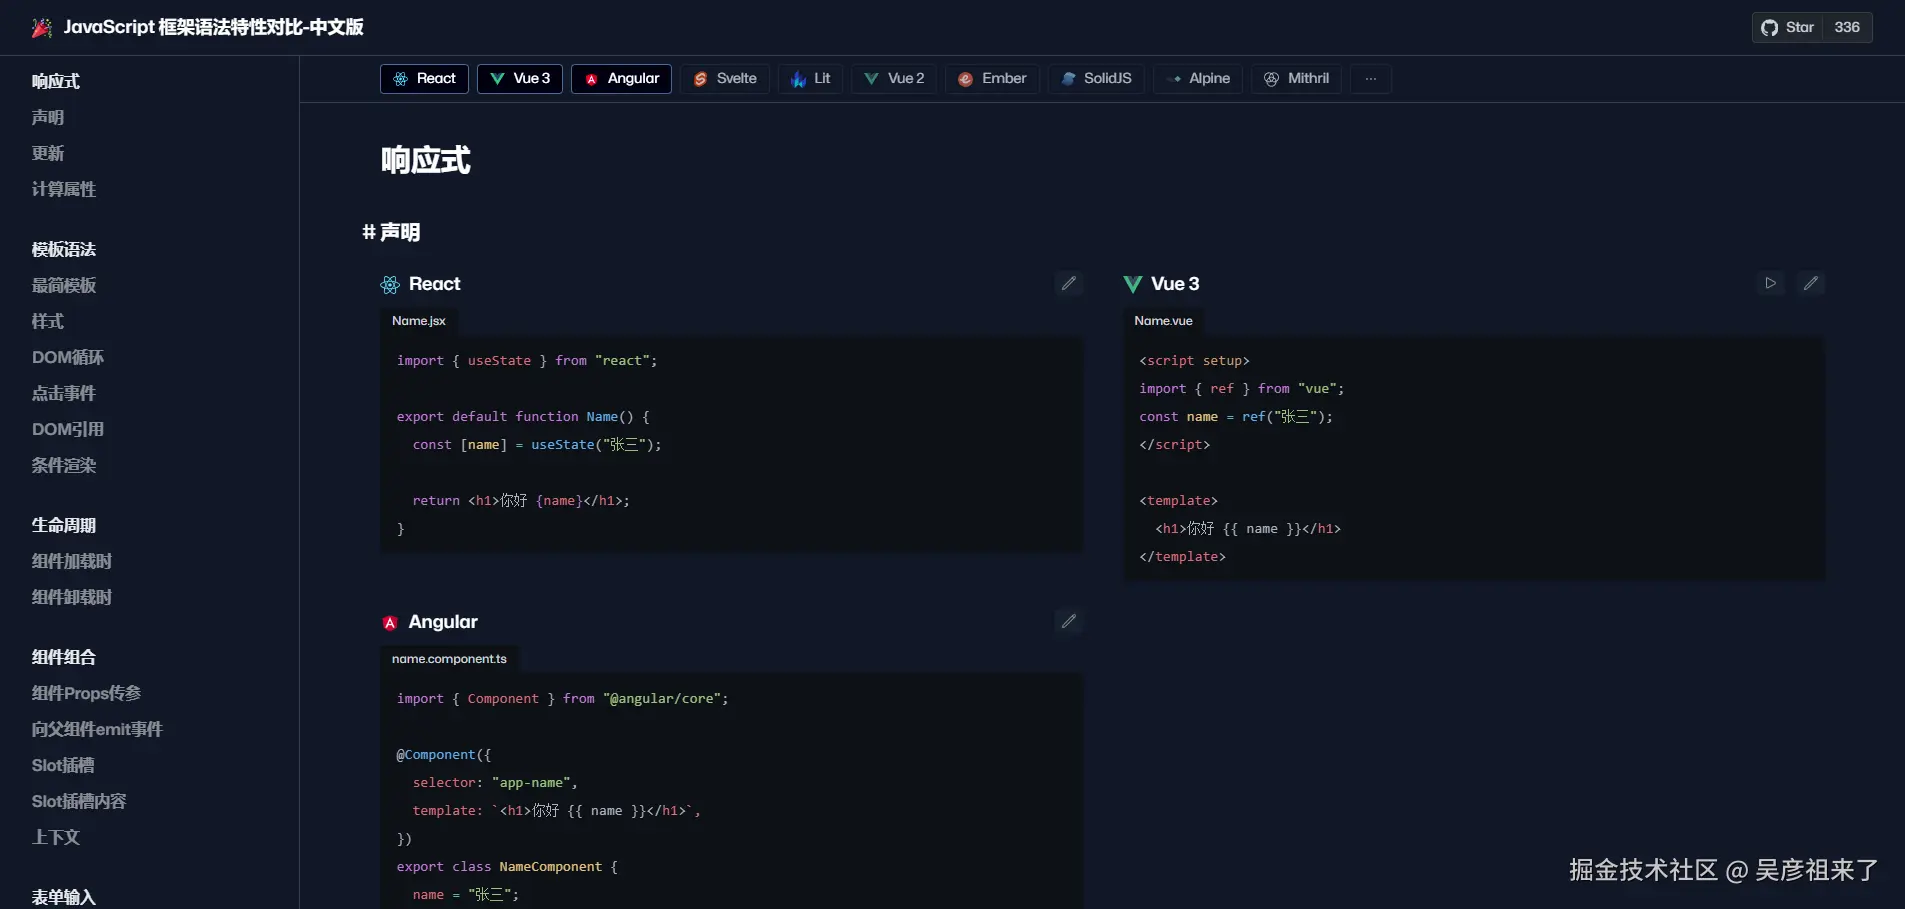Go to sidebar section 模板语法
This screenshot has width=1905, height=909.
[64, 249]
